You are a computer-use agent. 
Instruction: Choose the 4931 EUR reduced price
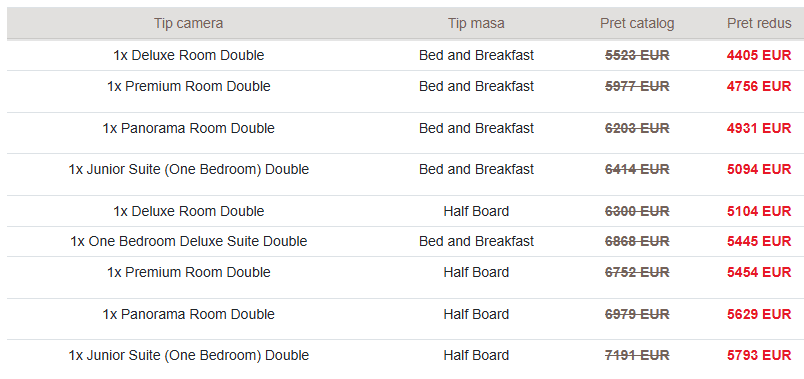pyautogui.click(x=759, y=128)
